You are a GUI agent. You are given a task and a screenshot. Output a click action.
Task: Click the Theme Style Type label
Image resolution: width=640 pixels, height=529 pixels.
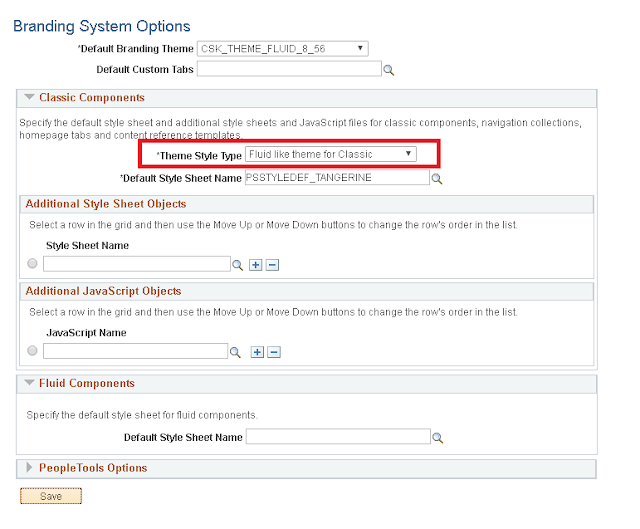[199, 156]
